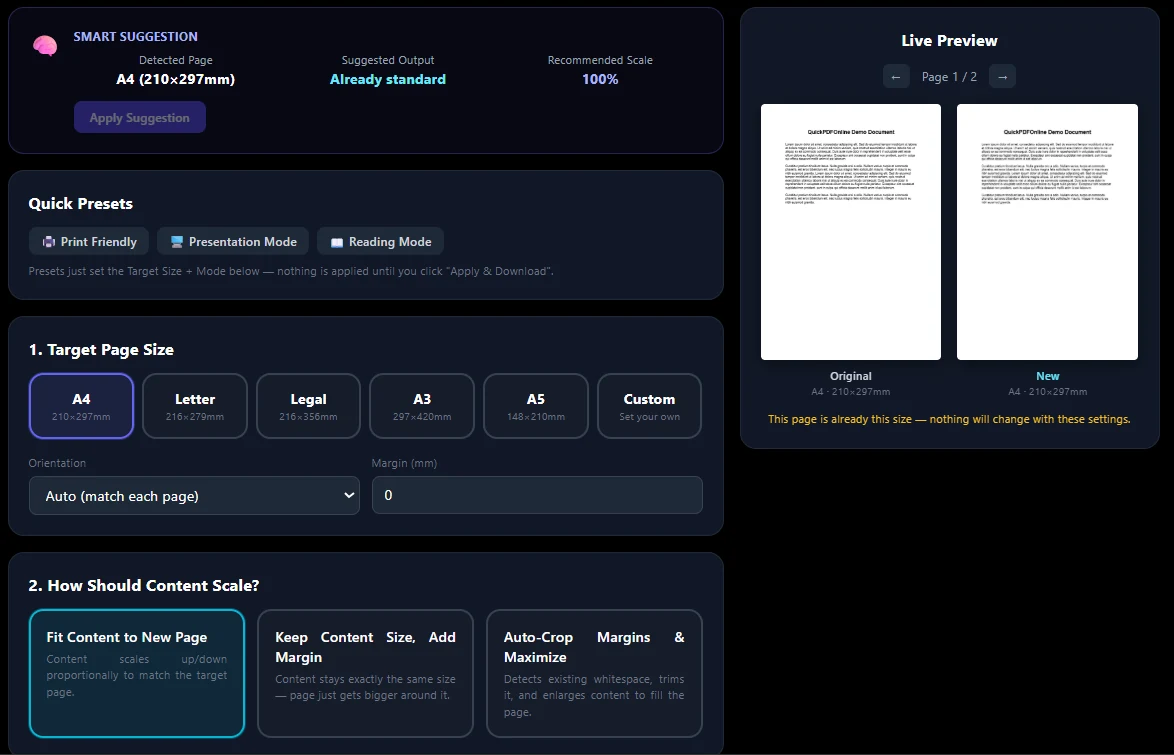Click the yellow 'already this size' warning message
Image resolution: width=1174 pixels, height=755 pixels.
point(949,419)
